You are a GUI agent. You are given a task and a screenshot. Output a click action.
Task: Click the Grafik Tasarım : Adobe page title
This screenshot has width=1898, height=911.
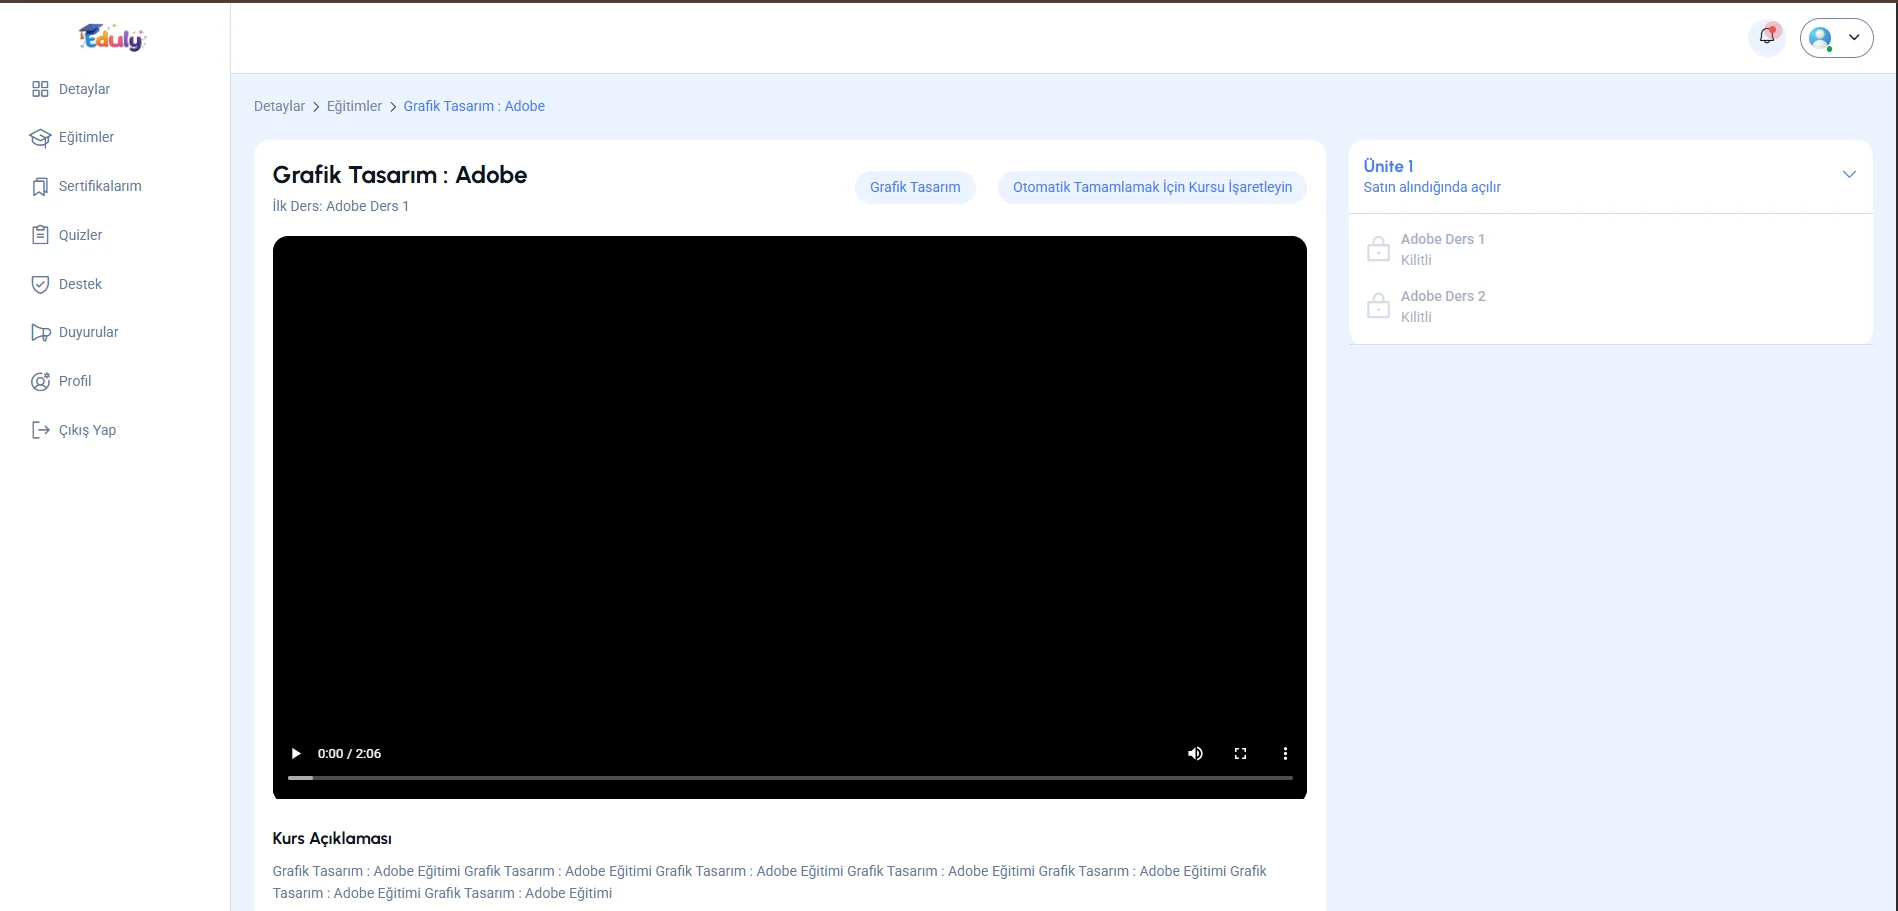pyautogui.click(x=400, y=175)
